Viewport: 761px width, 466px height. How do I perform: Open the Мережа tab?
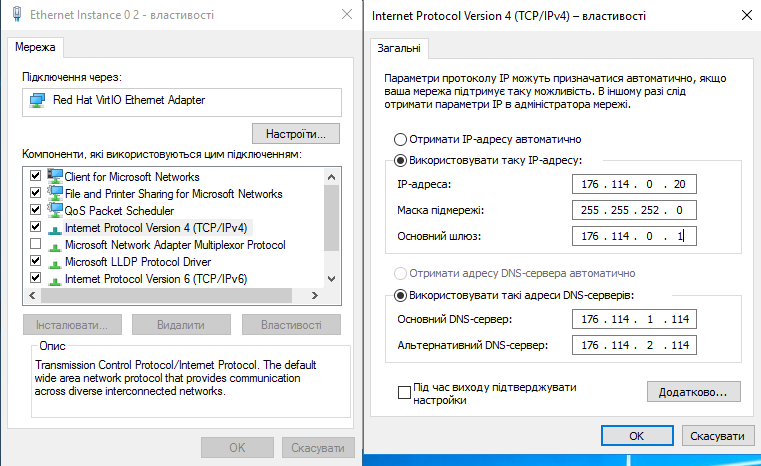click(35, 47)
